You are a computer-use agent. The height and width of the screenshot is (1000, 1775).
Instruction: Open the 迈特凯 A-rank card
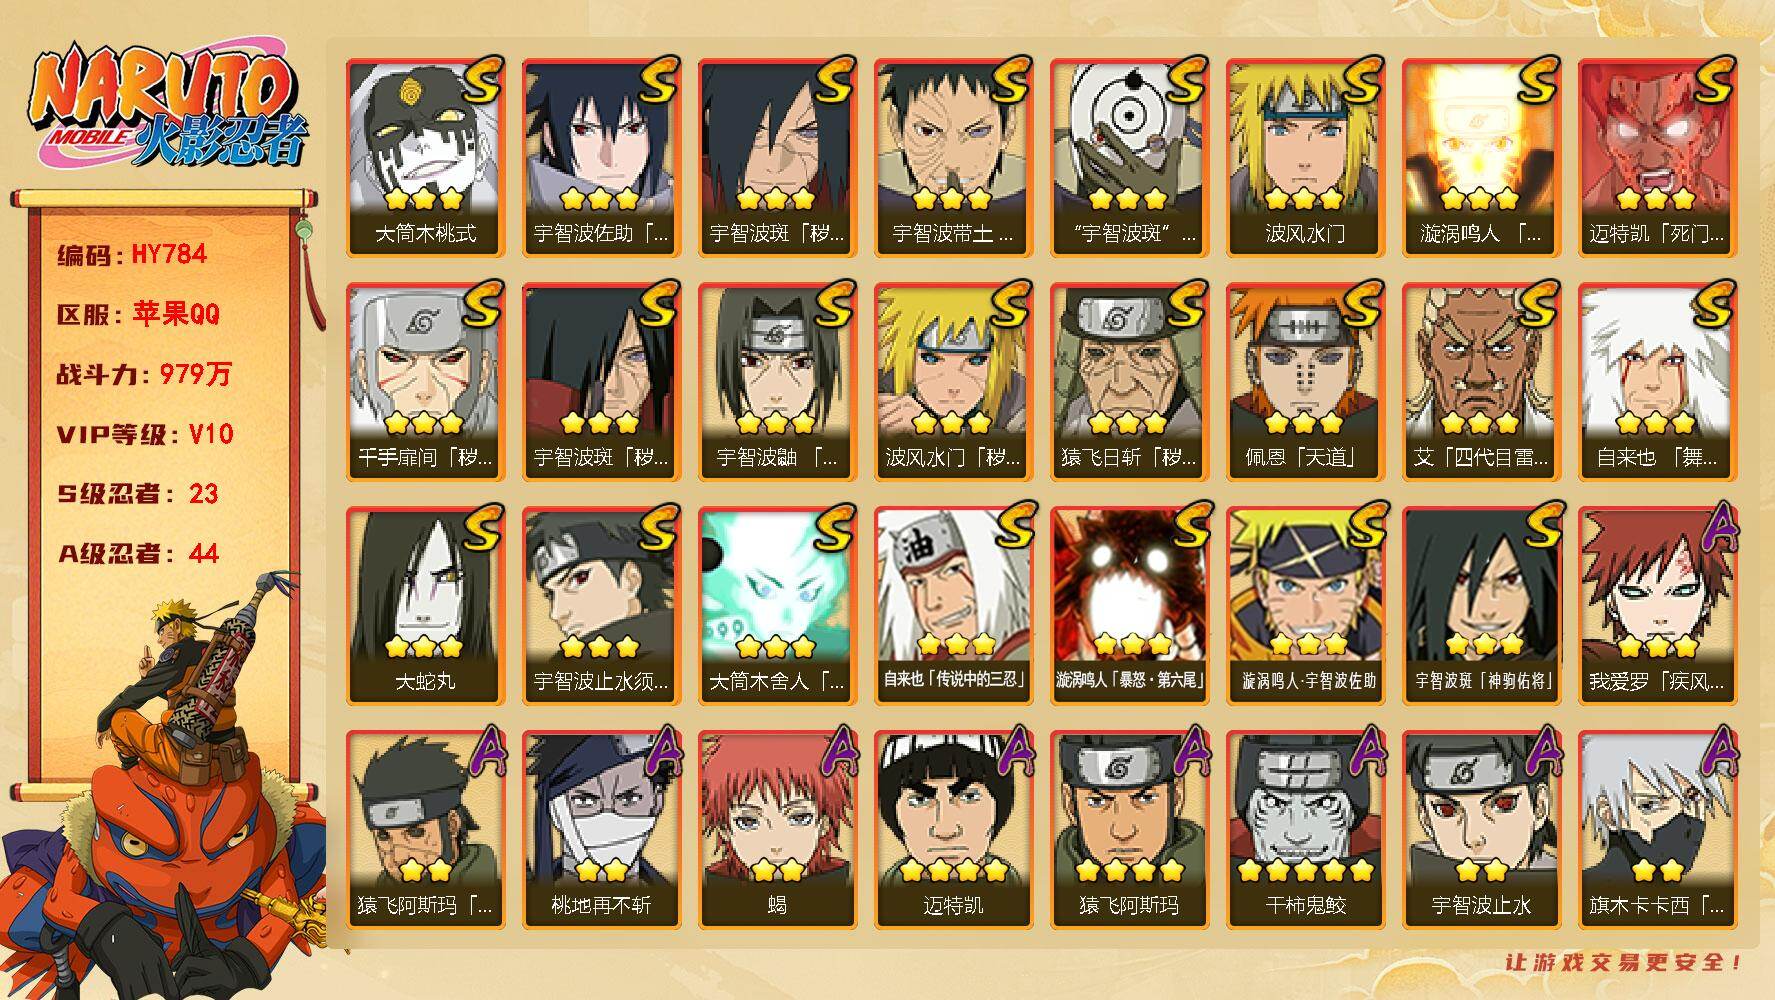pos(953,830)
